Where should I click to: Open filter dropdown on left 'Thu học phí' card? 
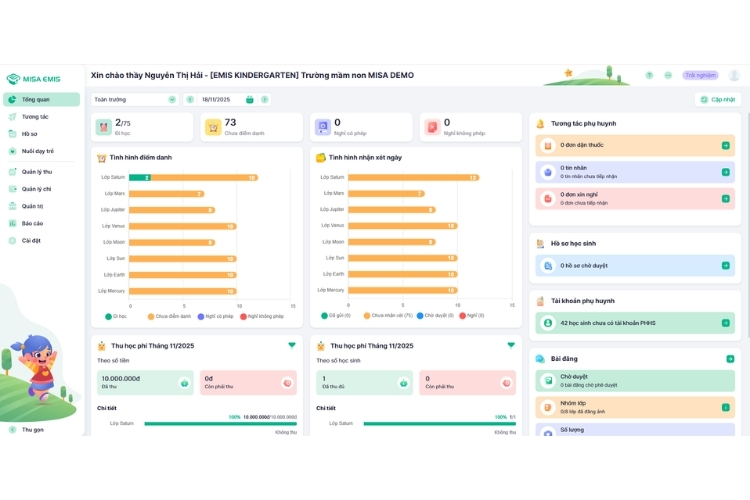292,345
